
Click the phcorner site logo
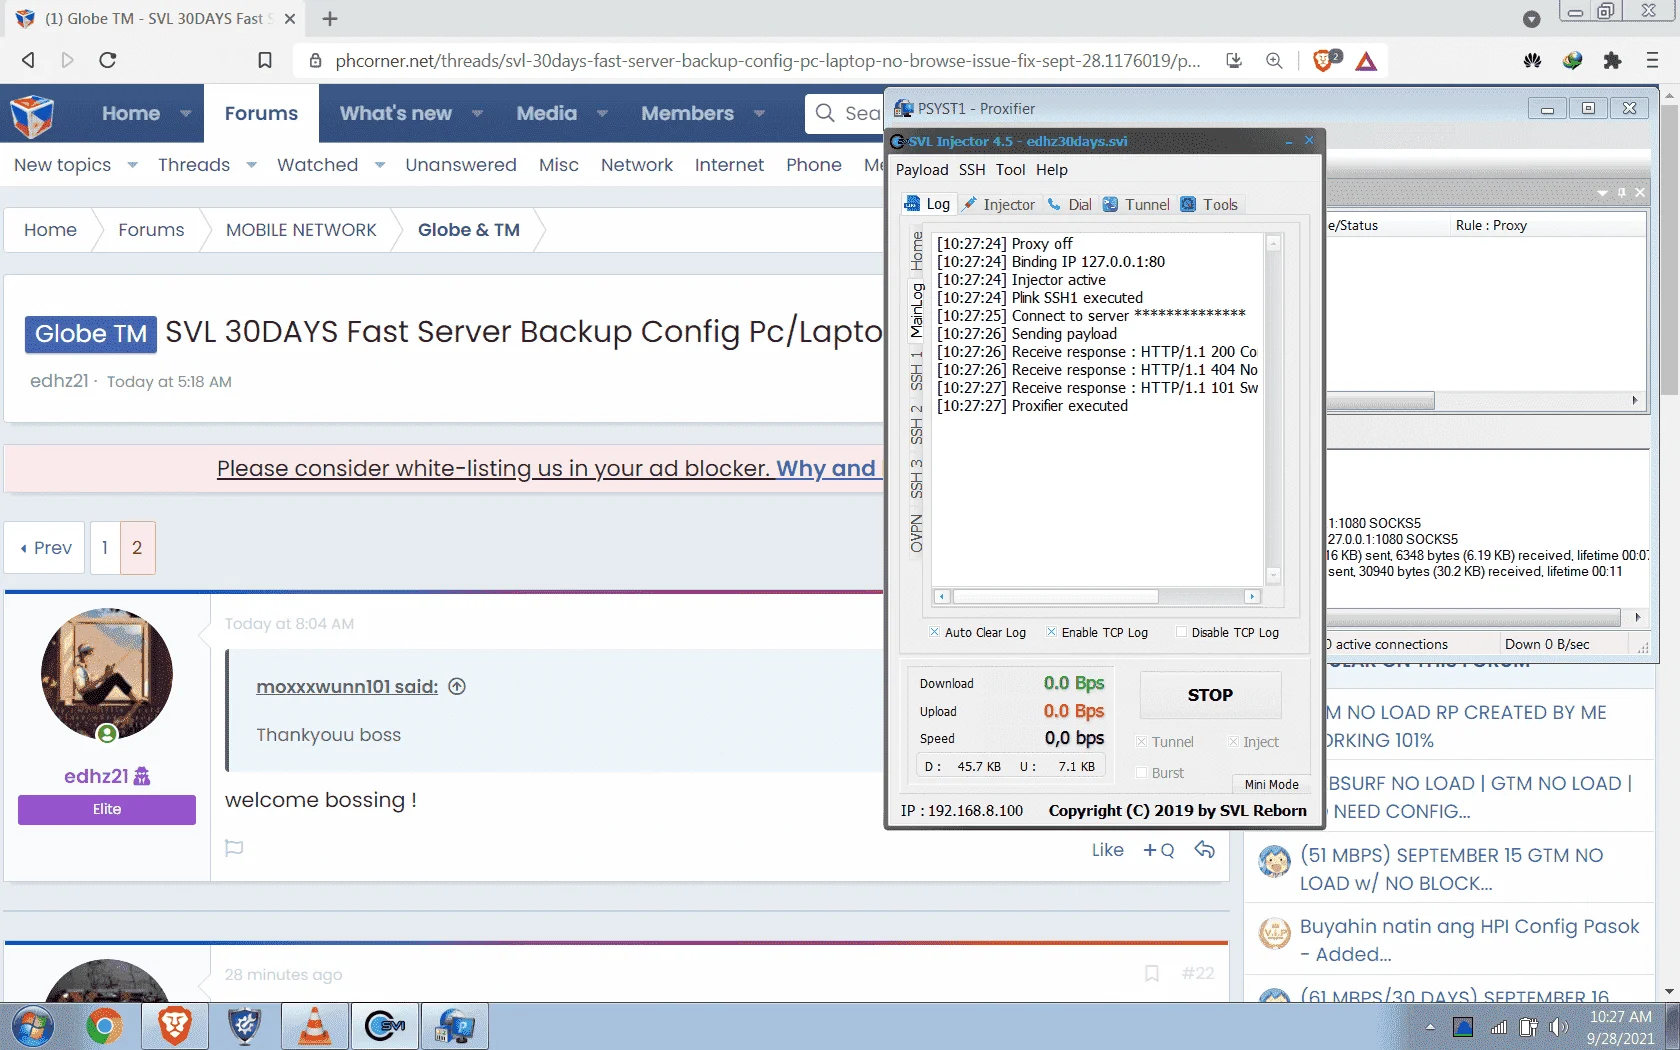tap(32, 115)
